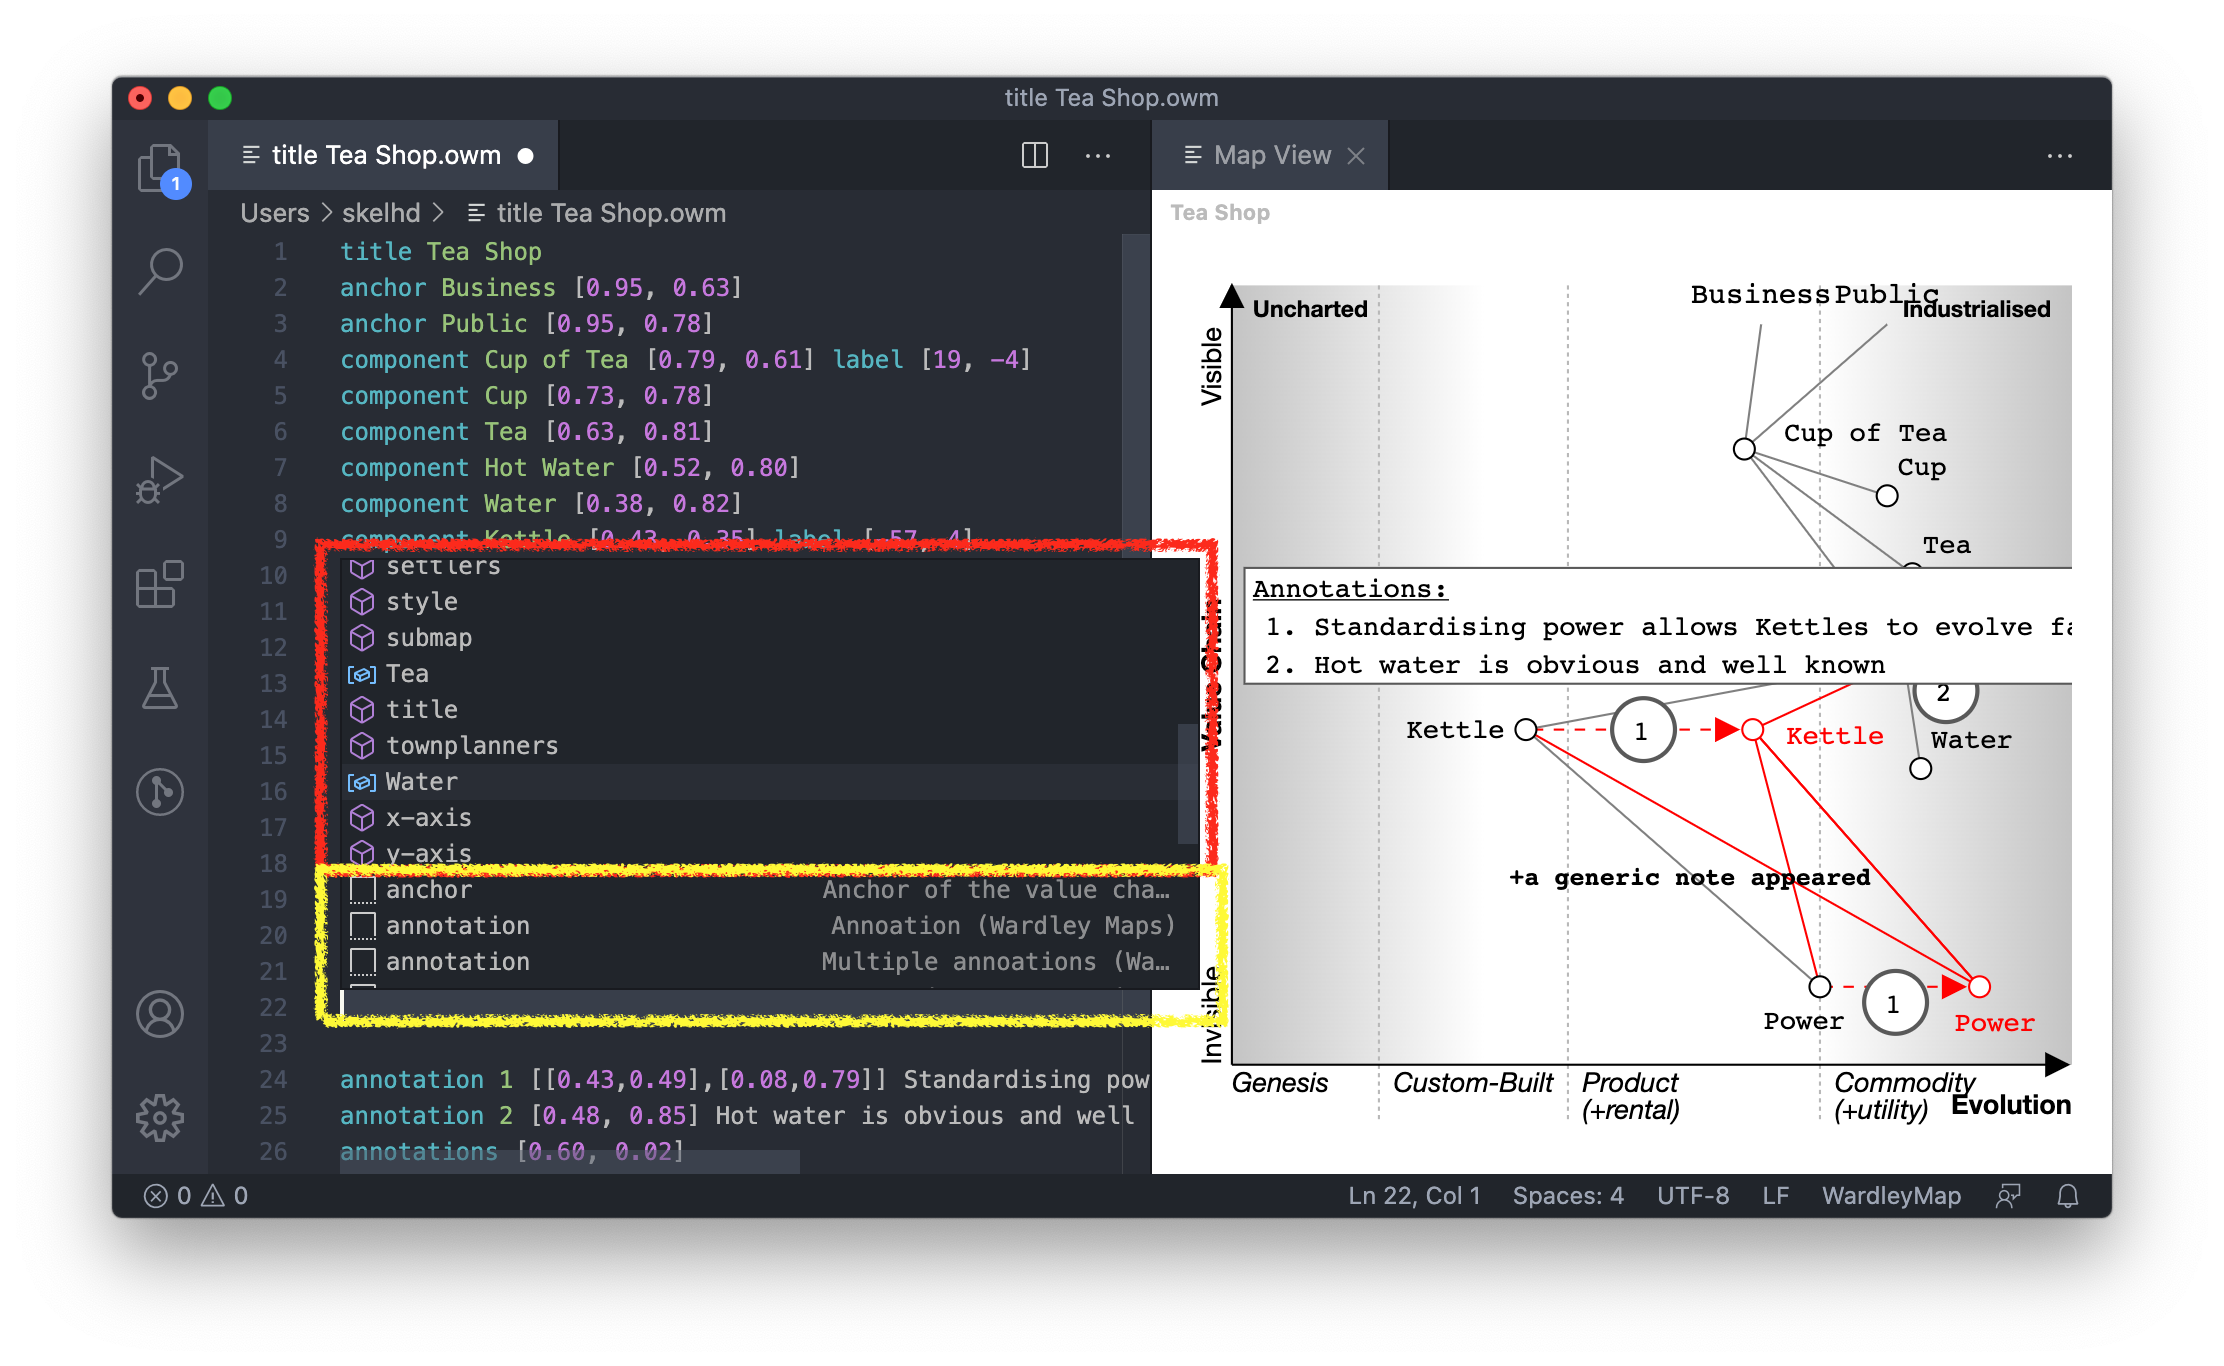Viewport: 2224px width, 1366px height.
Task: Switch to the Map View tab
Action: pyautogui.click(x=1272, y=155)
